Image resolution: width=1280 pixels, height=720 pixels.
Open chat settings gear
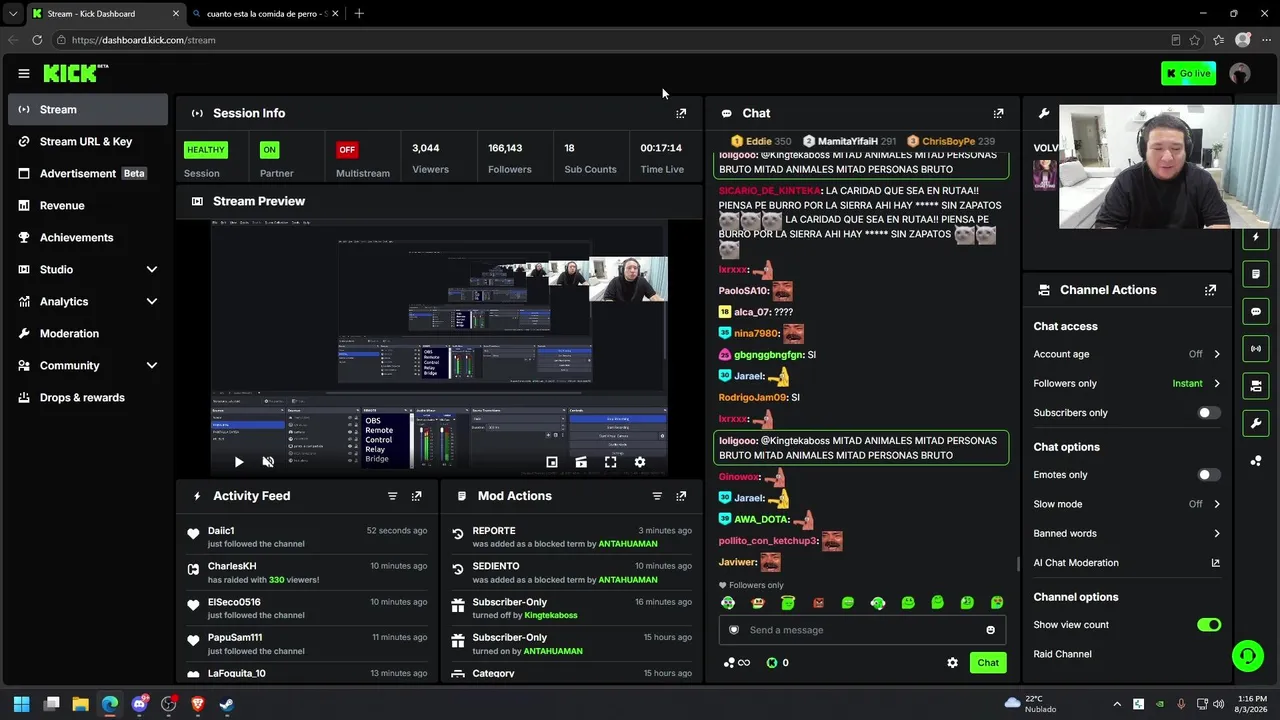coord(952,663)
